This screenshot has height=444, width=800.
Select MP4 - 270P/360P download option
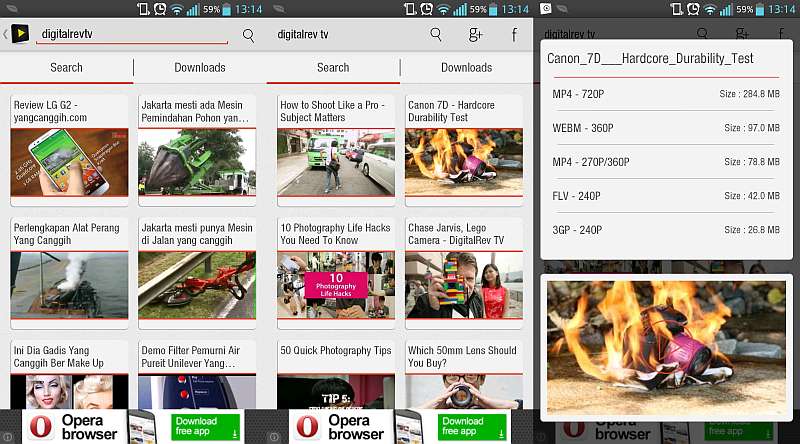pos(666,162)
